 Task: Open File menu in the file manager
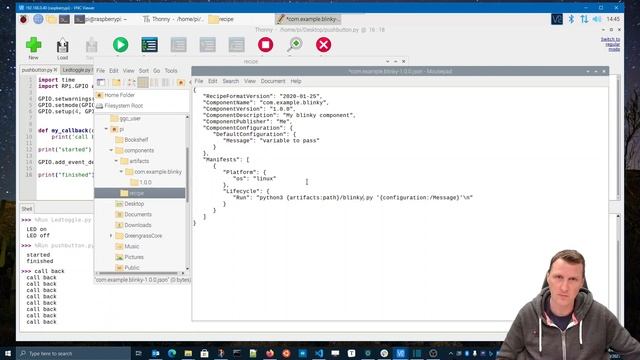pyautogui.click(x=100, y=71)
